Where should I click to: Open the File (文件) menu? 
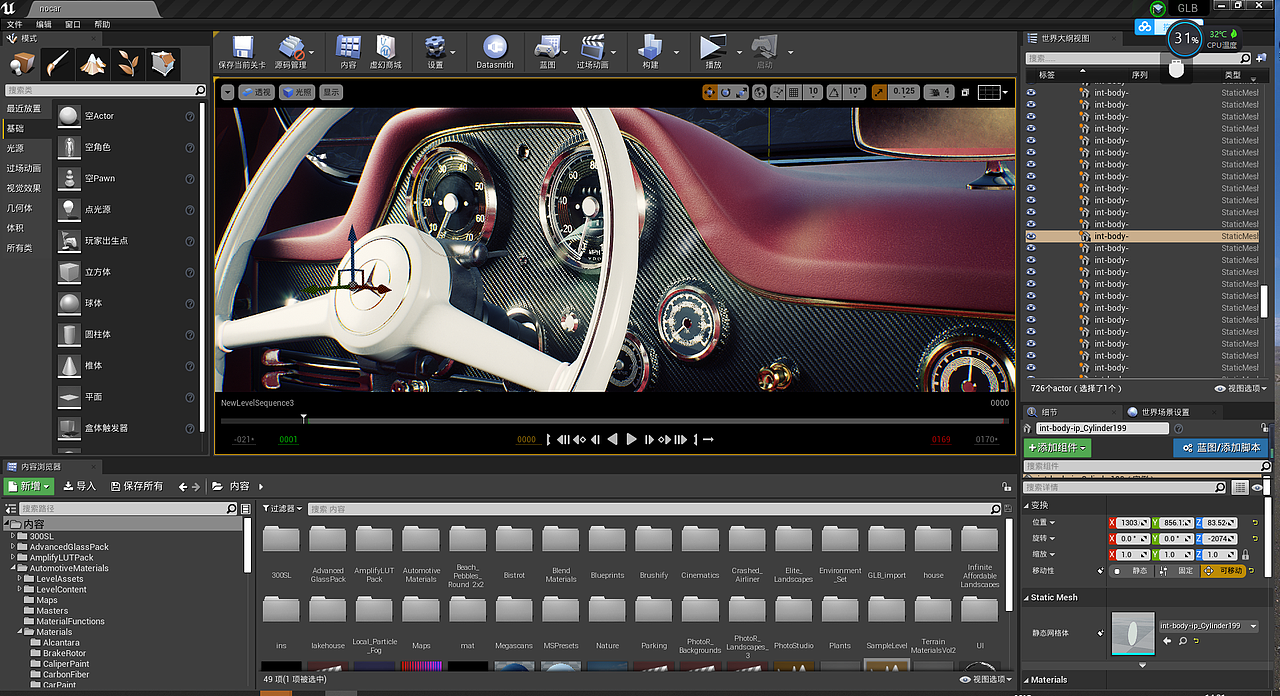pos(14,24)
